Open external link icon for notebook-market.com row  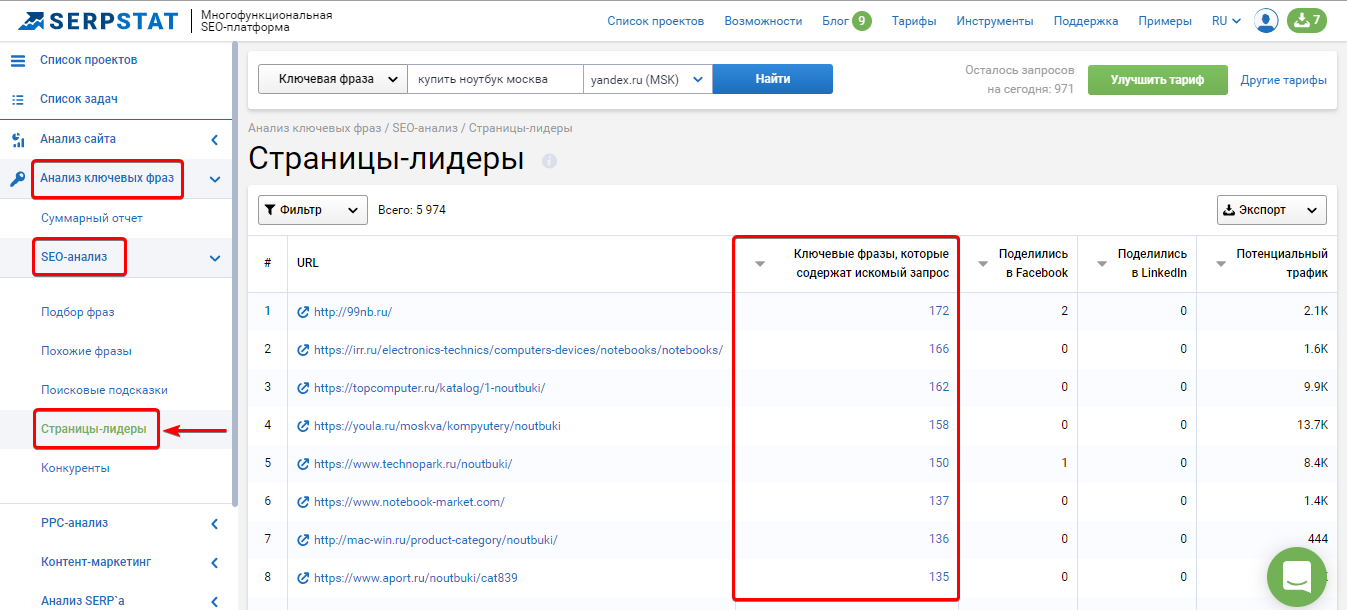[303, 502]
